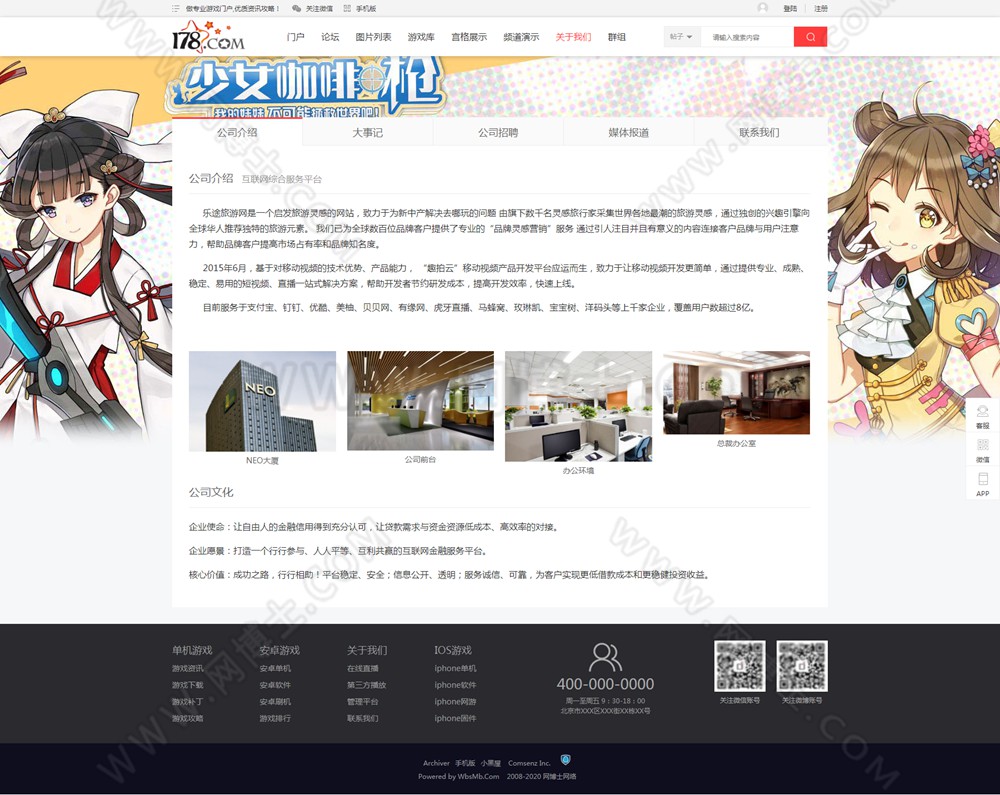Screen dimensions: 1000x795
Task: Click the 178.COM site logo
Action: coord(209,37)
